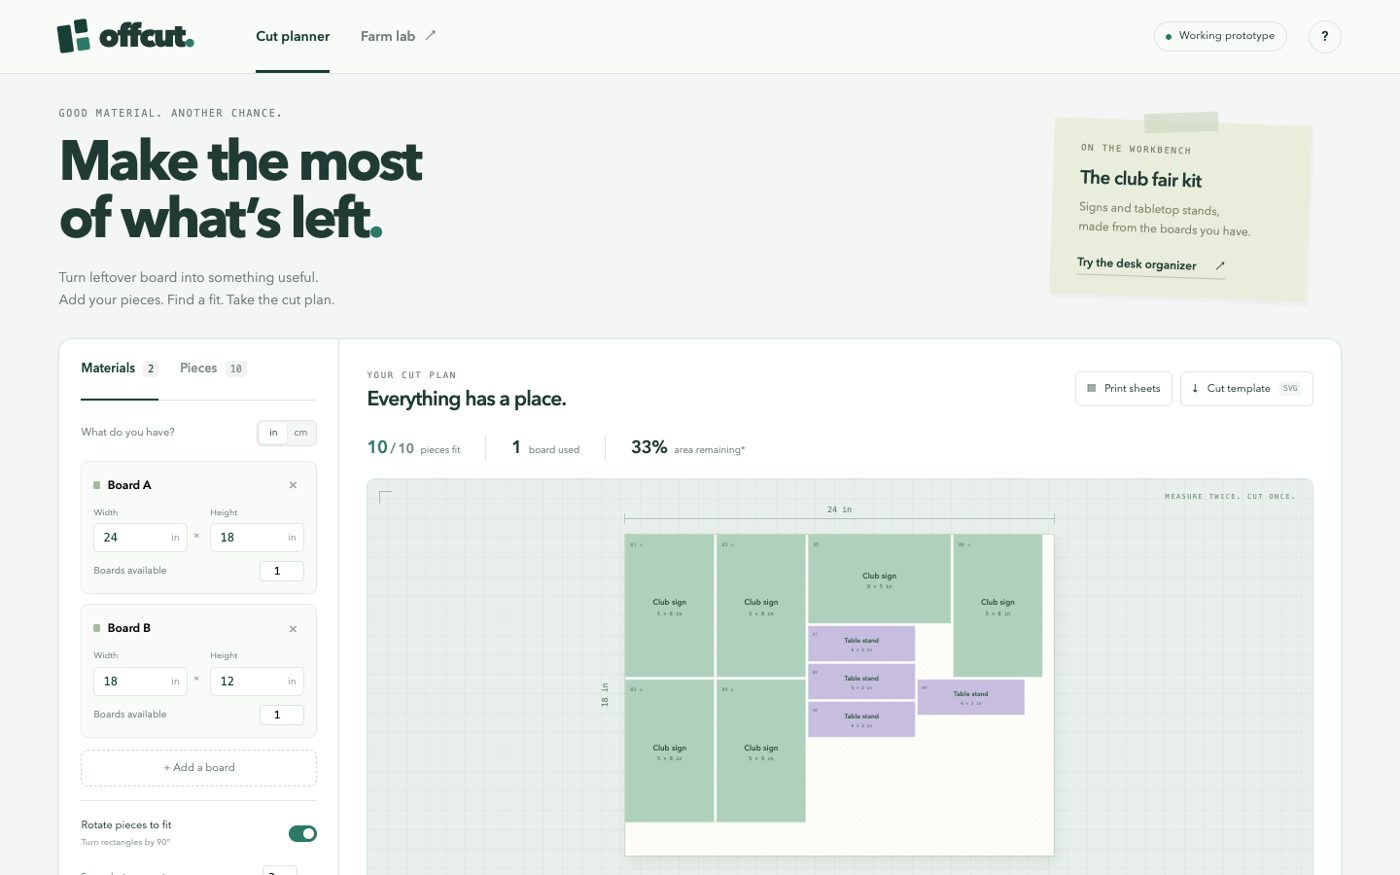Edit the Board B width field
This screenshot has width=1400, height=875.
[140, 681]
